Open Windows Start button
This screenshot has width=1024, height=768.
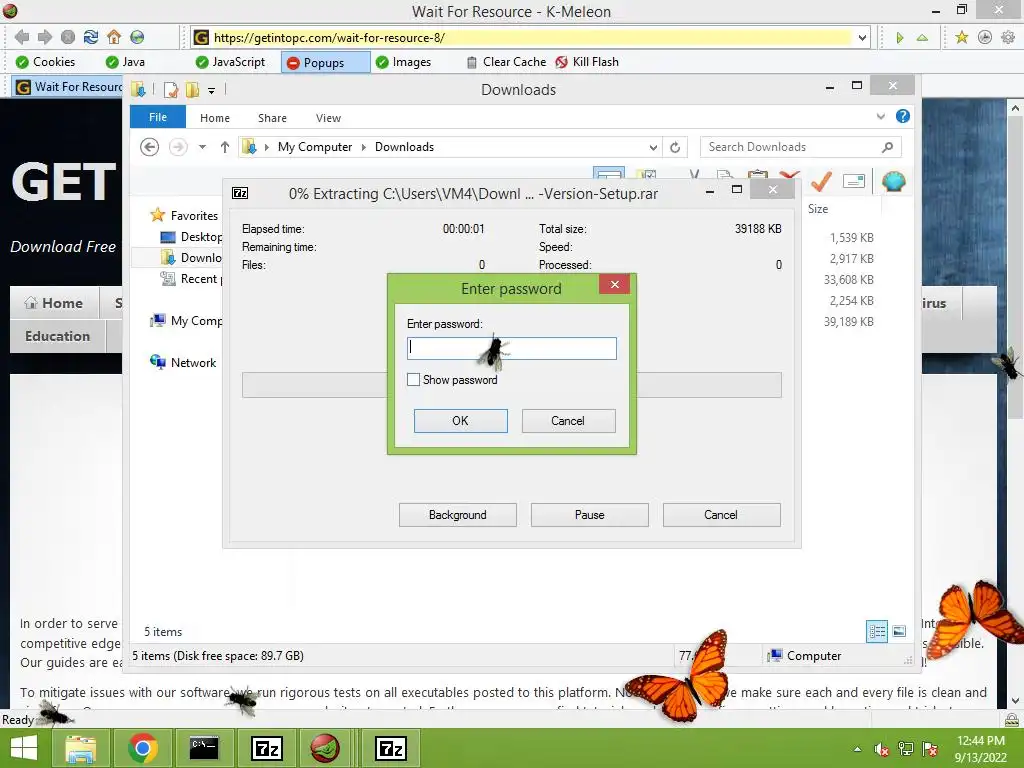point(24,748)
